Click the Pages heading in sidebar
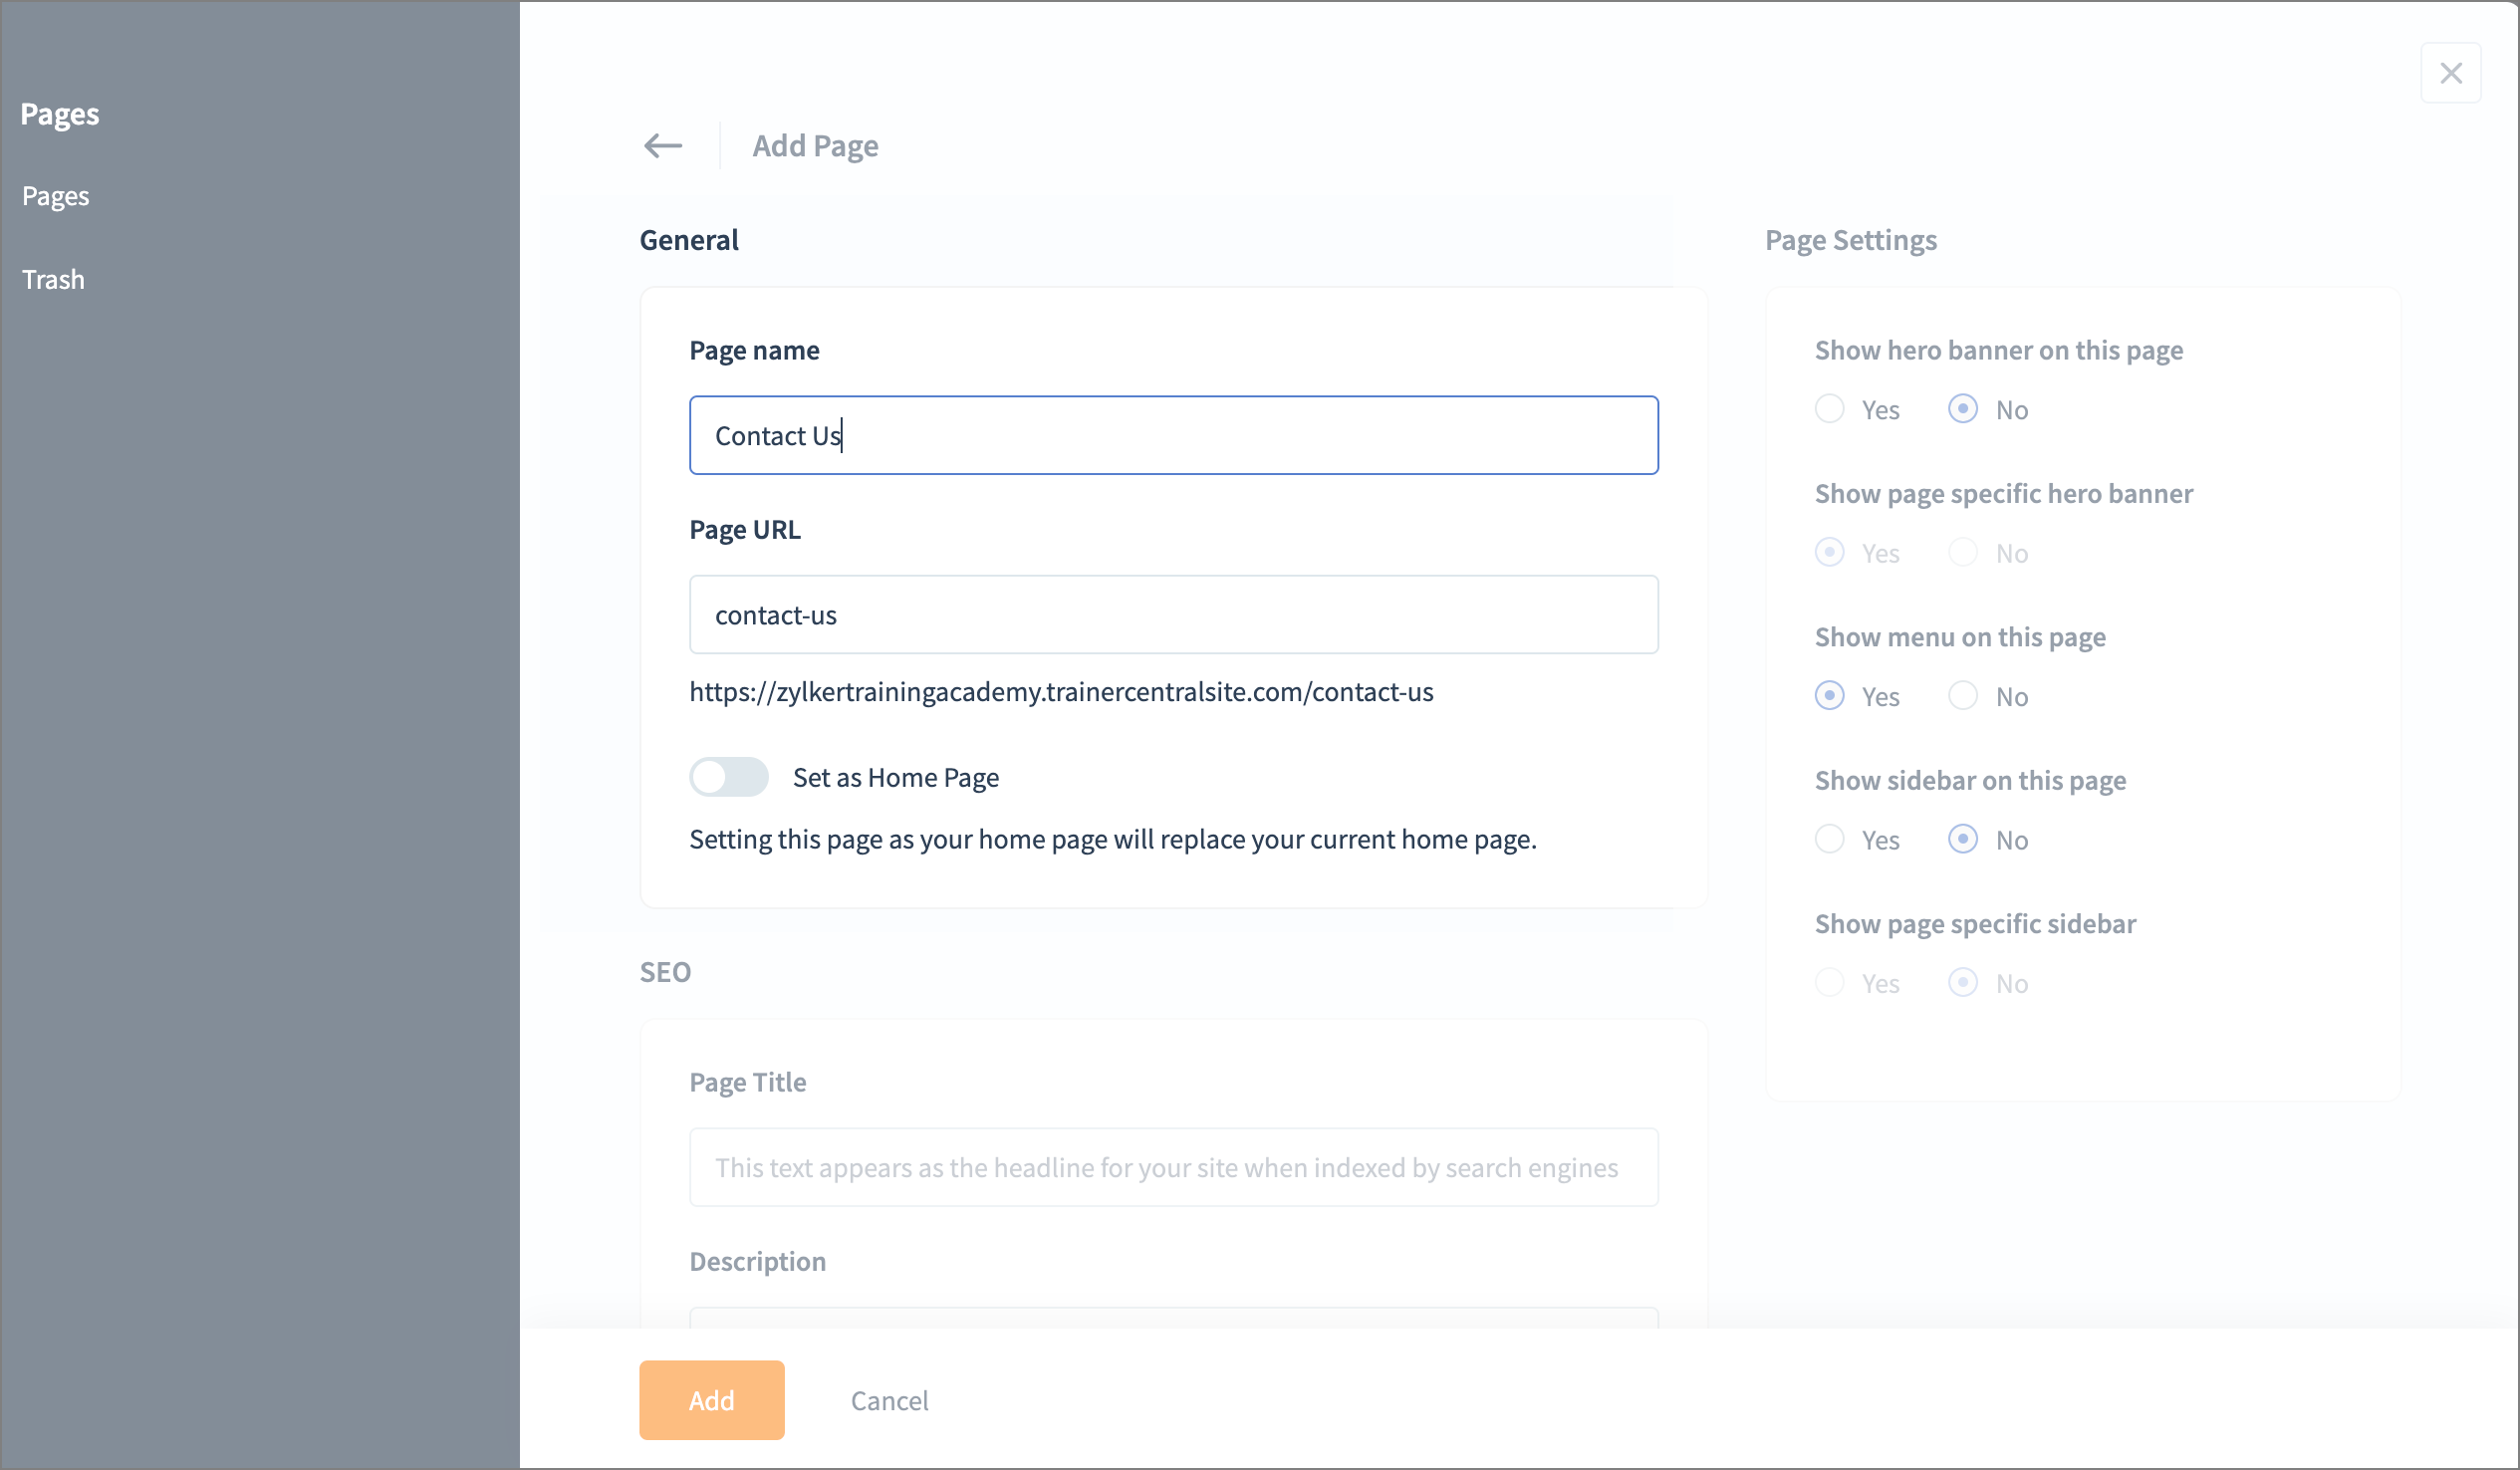This screenshot has height=1470, width=2520. (60, 114)
